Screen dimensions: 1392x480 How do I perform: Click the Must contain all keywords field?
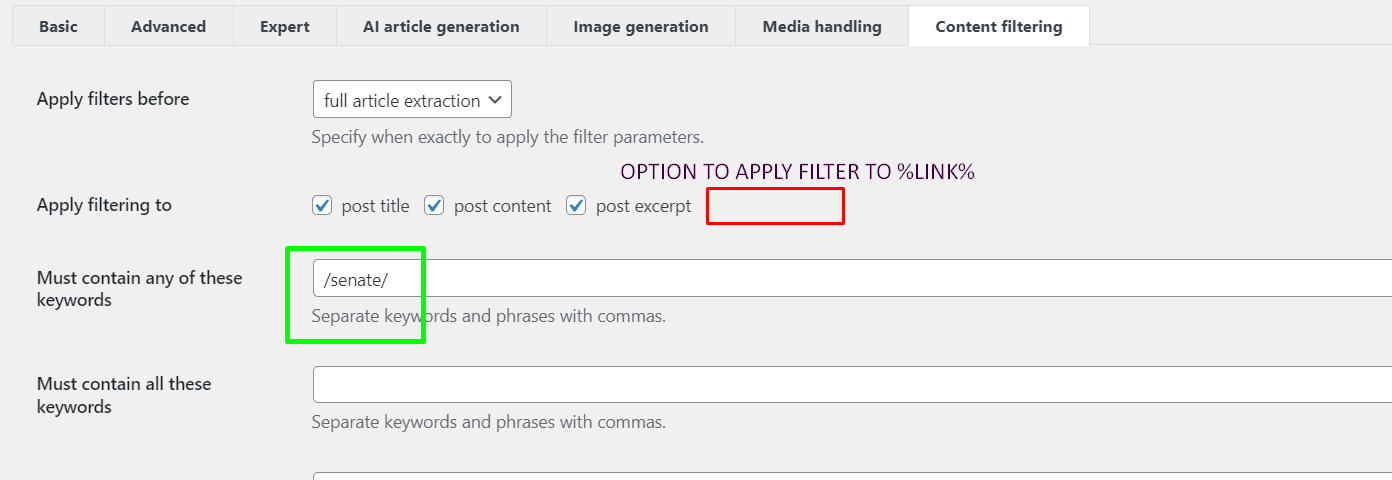[852, 384]
